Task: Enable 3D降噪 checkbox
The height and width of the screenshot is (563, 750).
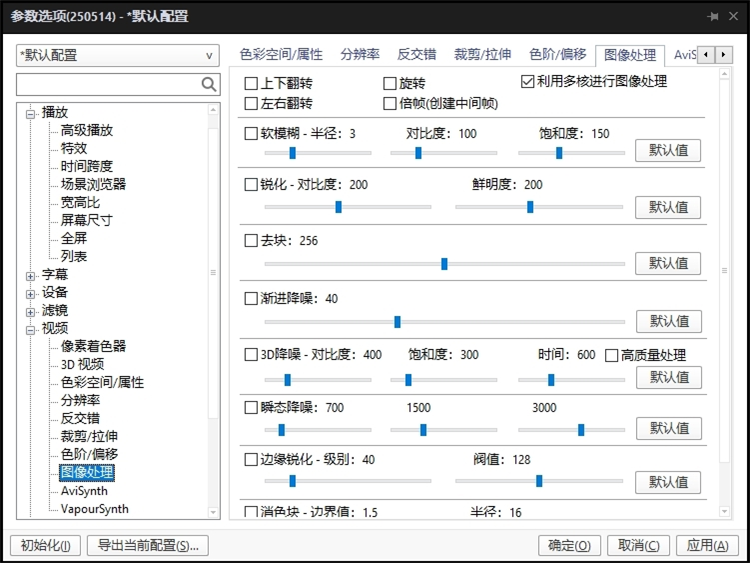Action: [x=251, y=354]
